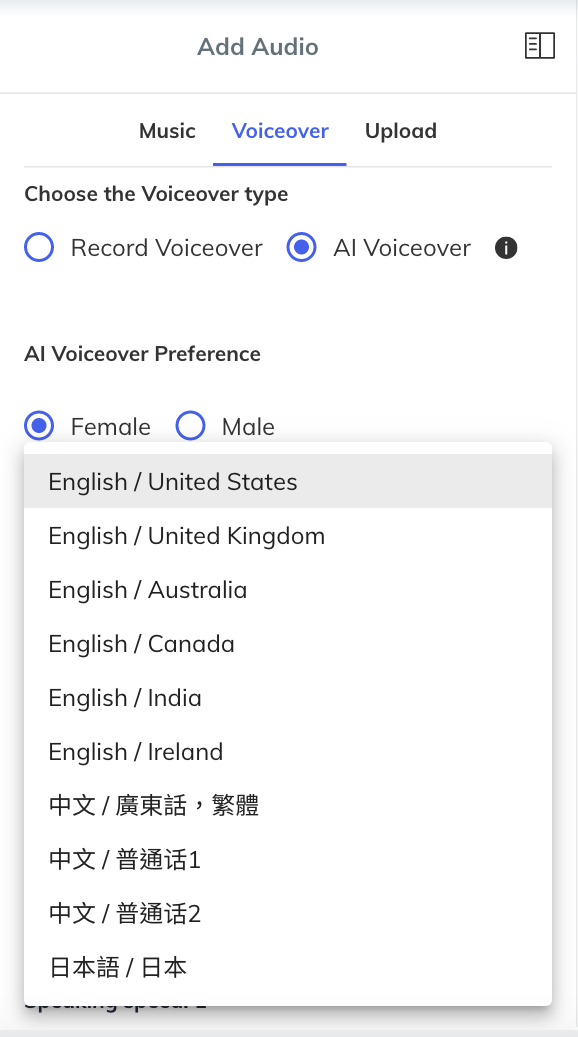This screenshot has height=1037, width=578.
Task: Pick English / United Kingdom voice
Action: pyautogui.click(x=186, y=535)
